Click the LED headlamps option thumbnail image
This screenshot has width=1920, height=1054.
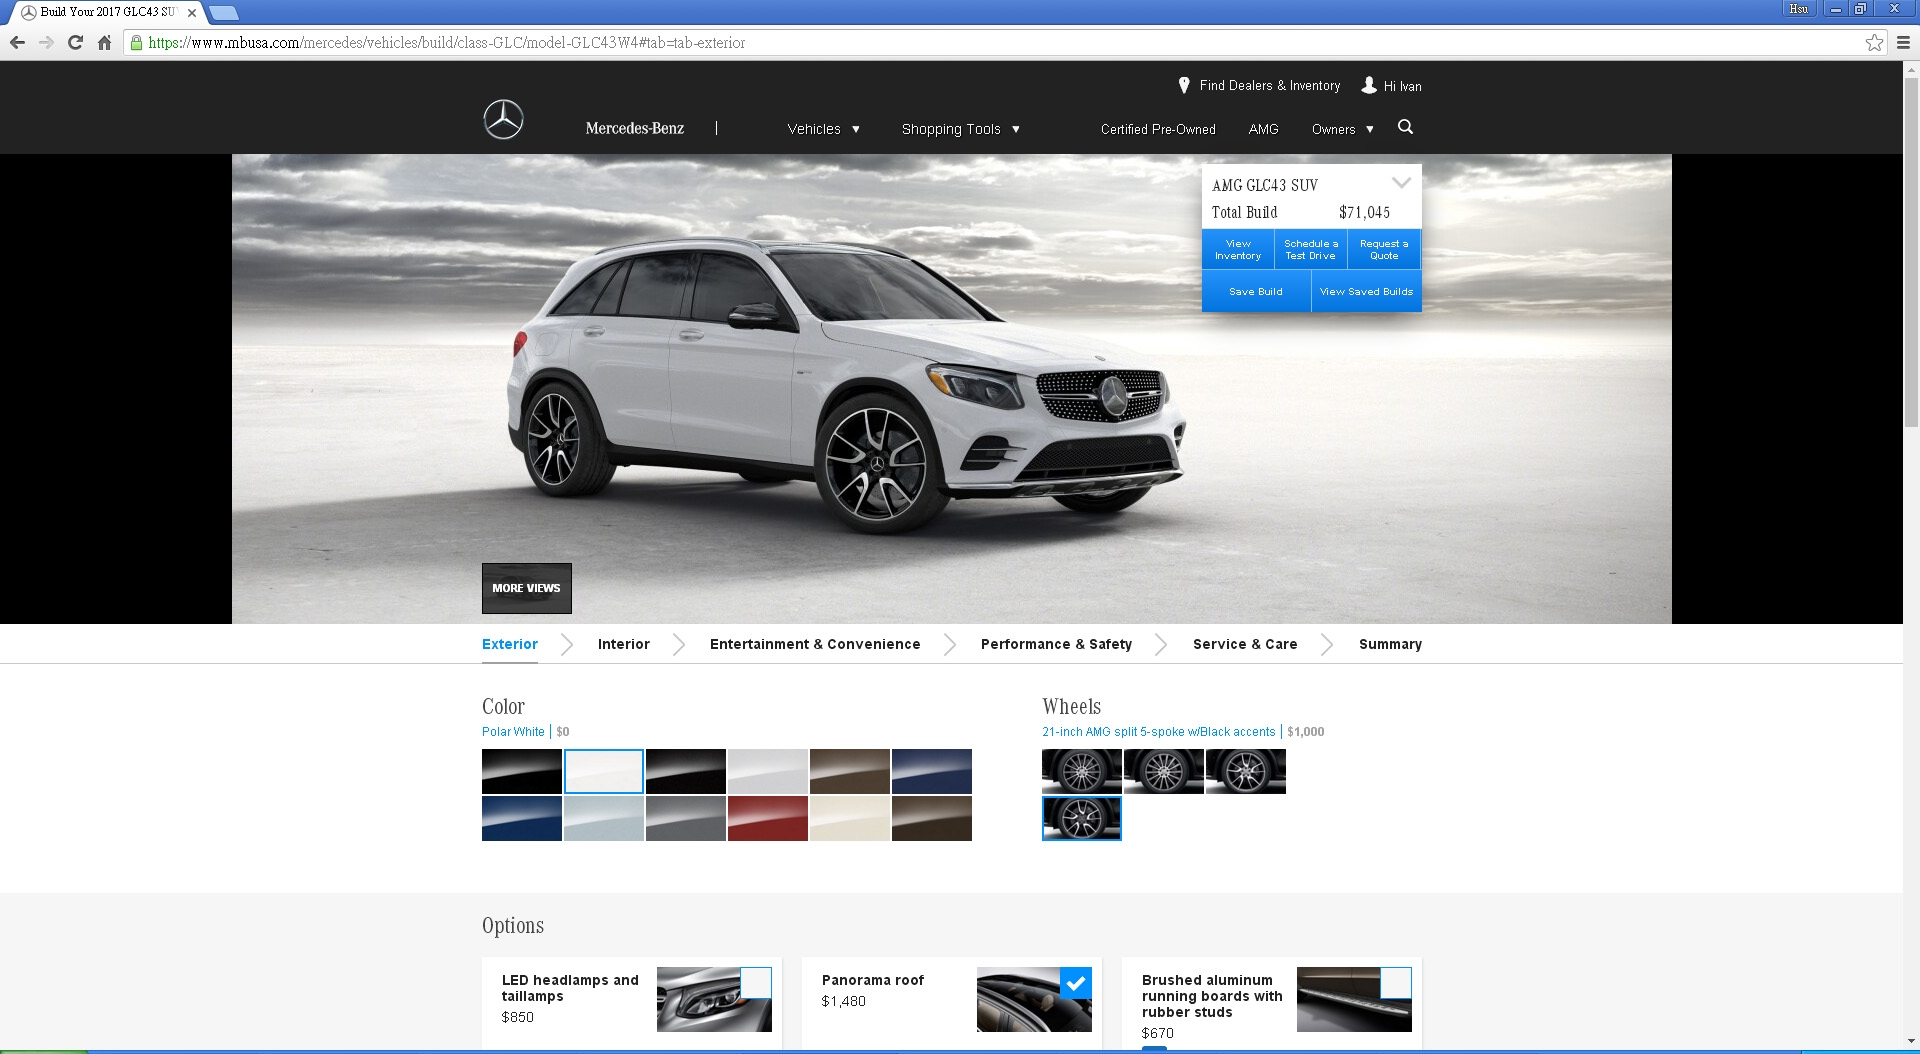pos(714,999)
